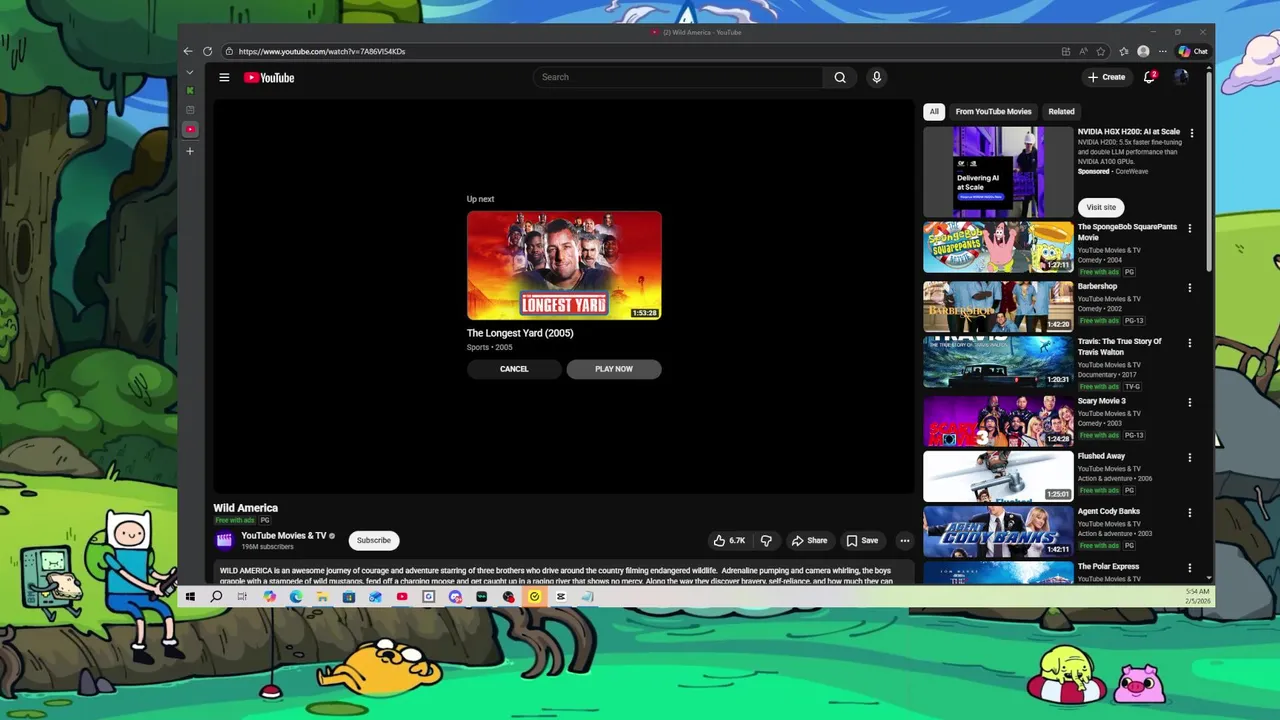
Task: Open browser settings and more menu
Action: (1162, 51)
